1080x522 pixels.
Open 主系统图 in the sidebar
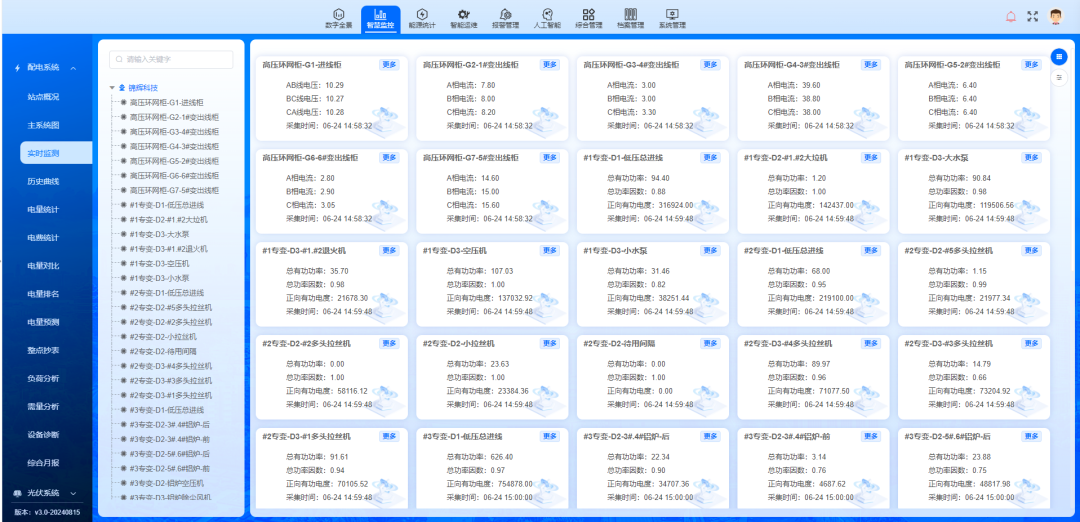point(43,125)
